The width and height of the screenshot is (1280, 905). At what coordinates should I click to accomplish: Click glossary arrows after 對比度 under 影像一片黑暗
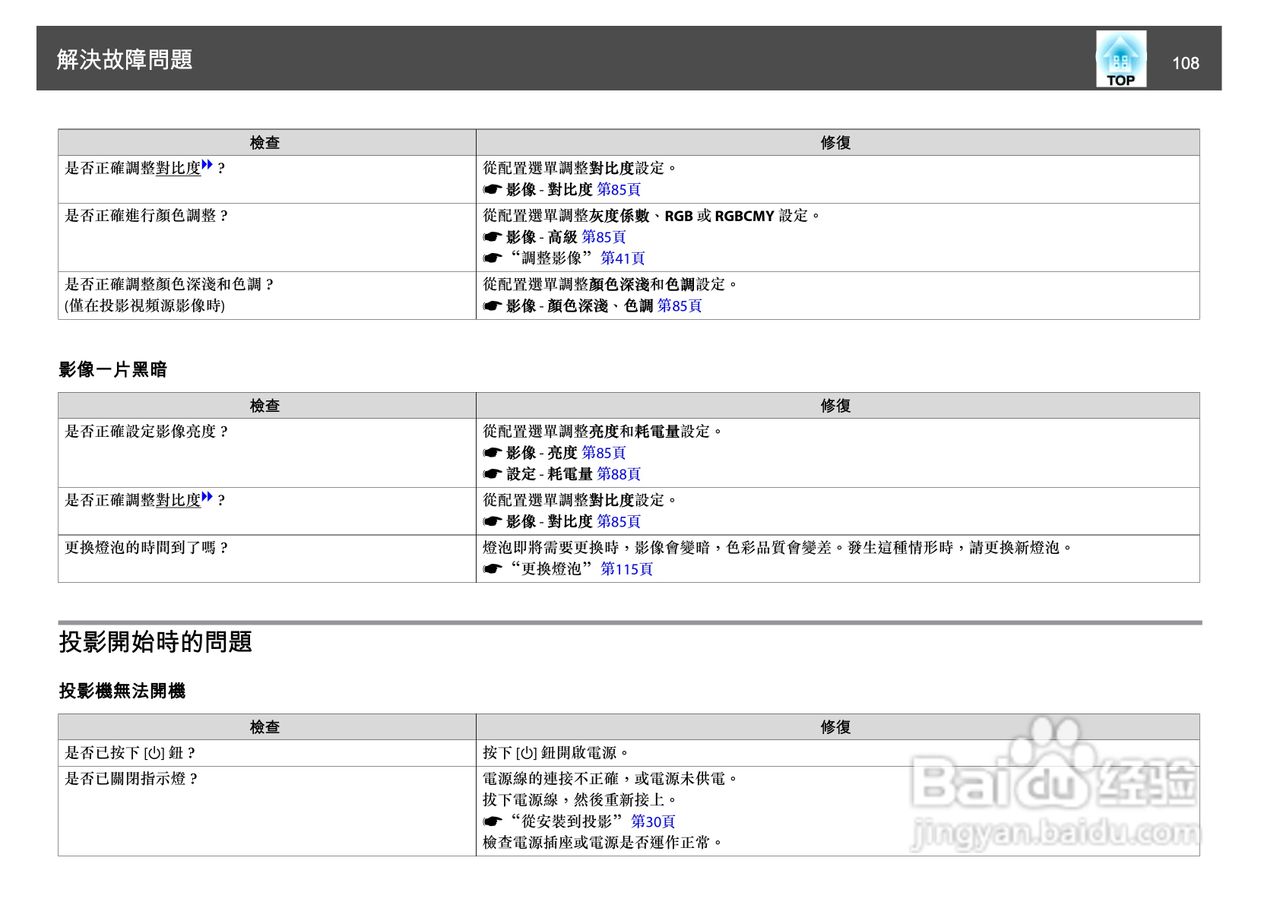pyautogui.click(x=208, y=499)
